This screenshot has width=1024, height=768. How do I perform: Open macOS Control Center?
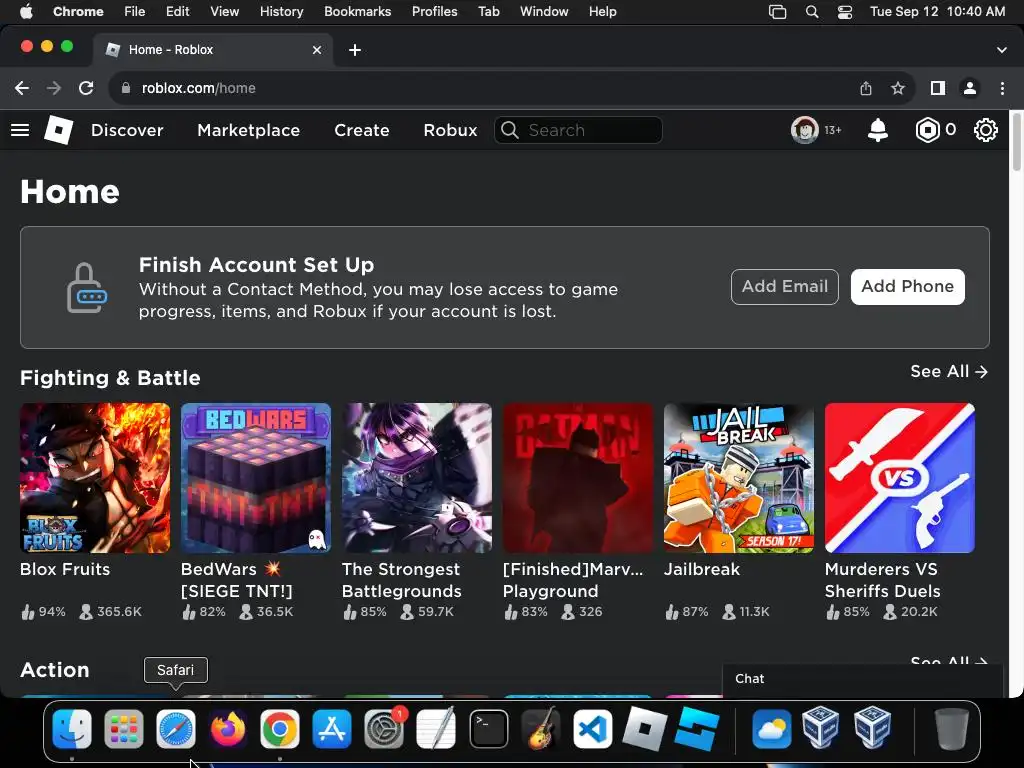coord(845,12)
